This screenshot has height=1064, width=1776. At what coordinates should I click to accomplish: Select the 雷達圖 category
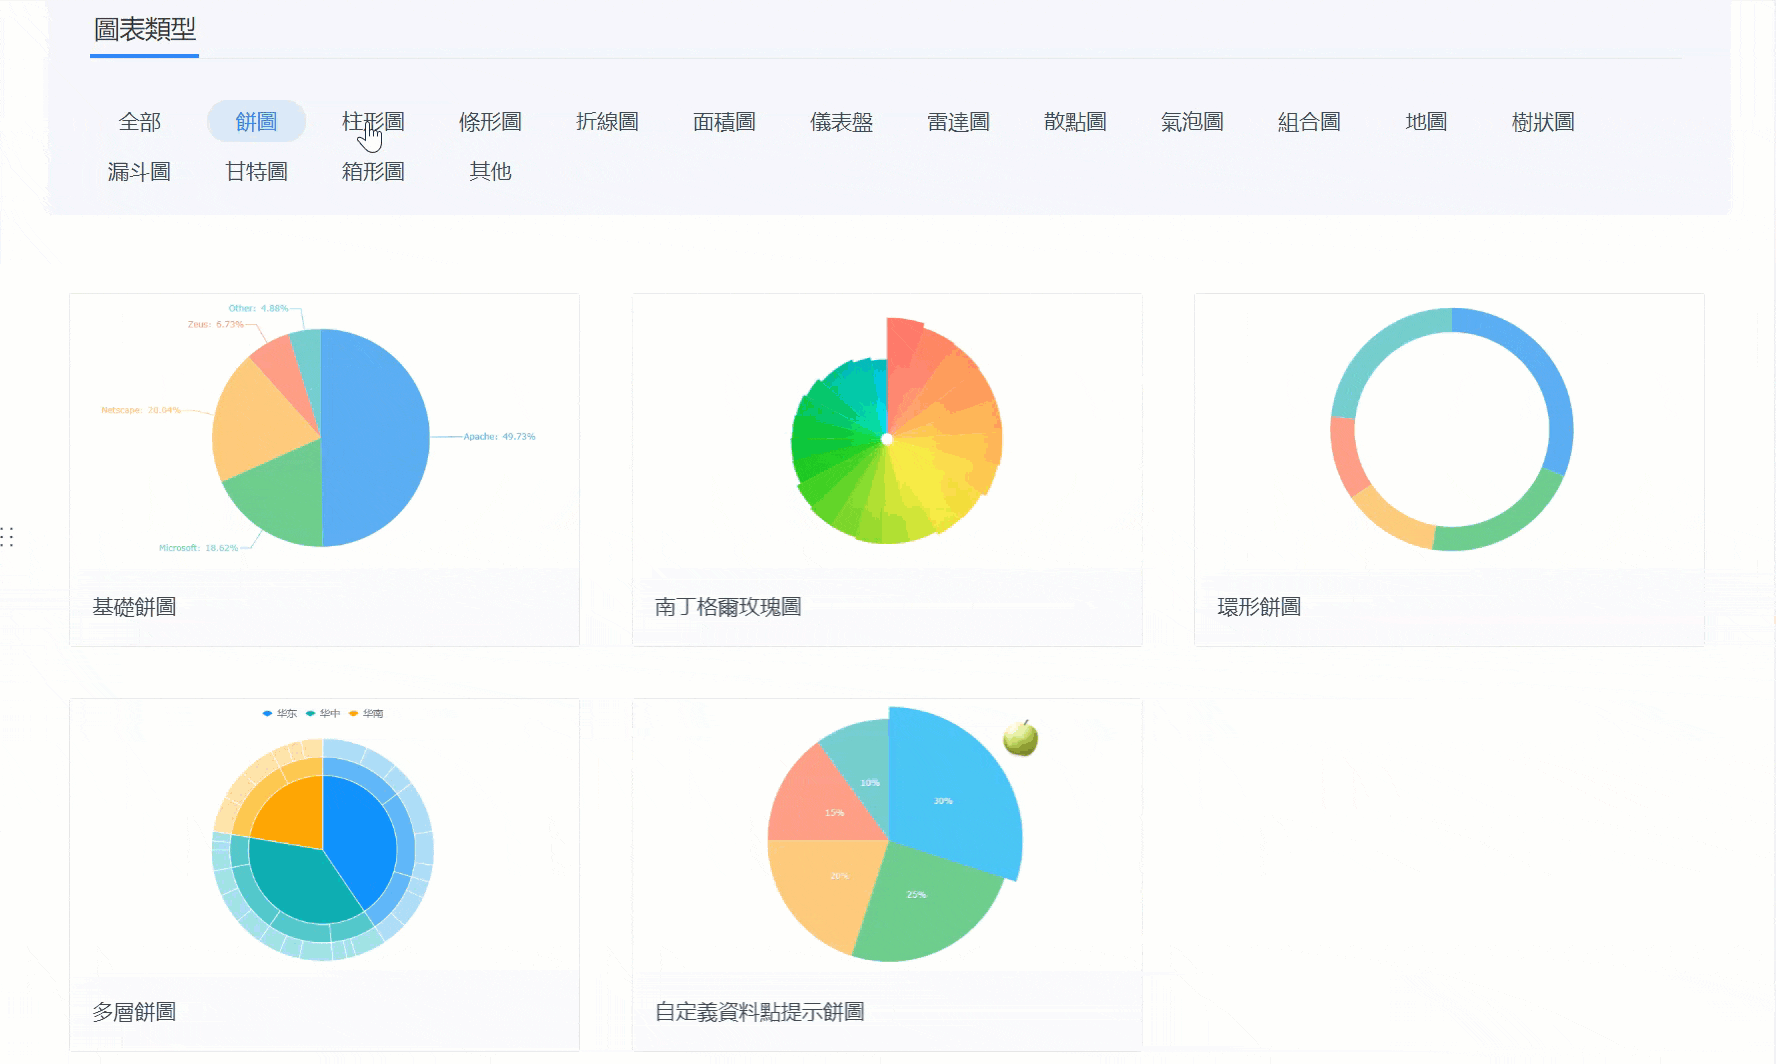[x=957, y=121]
